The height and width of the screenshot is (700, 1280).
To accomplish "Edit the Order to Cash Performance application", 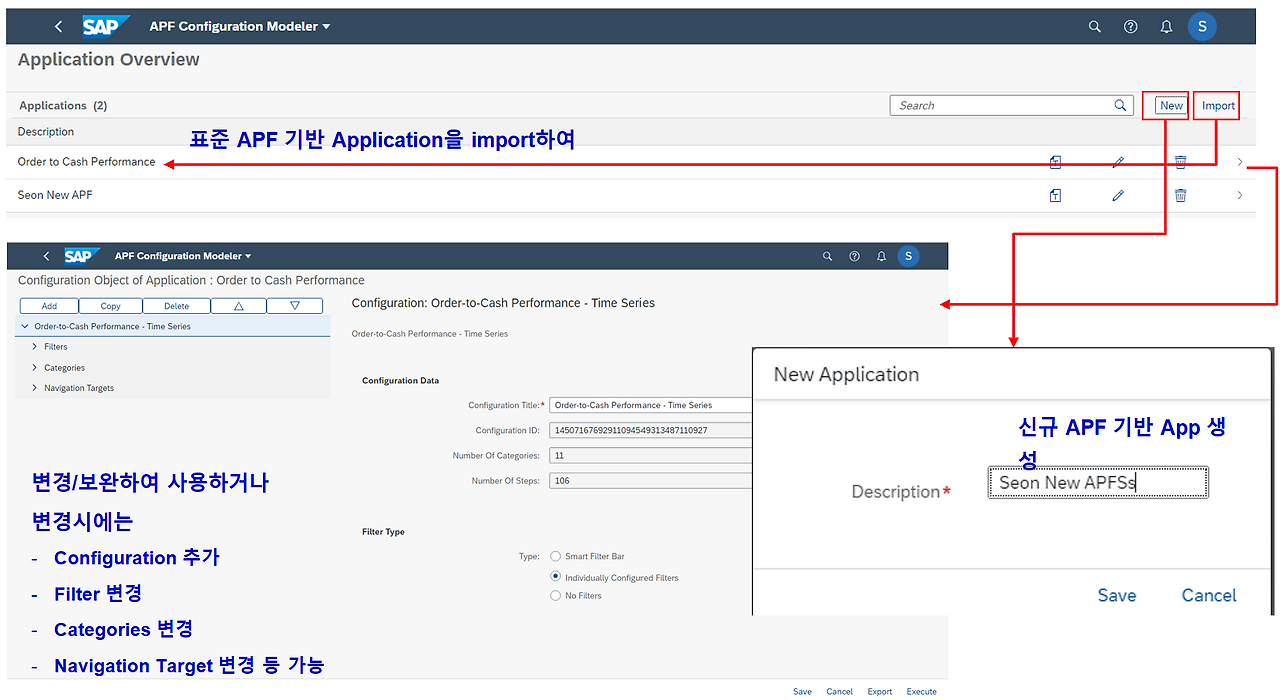I will (1118, 162).
